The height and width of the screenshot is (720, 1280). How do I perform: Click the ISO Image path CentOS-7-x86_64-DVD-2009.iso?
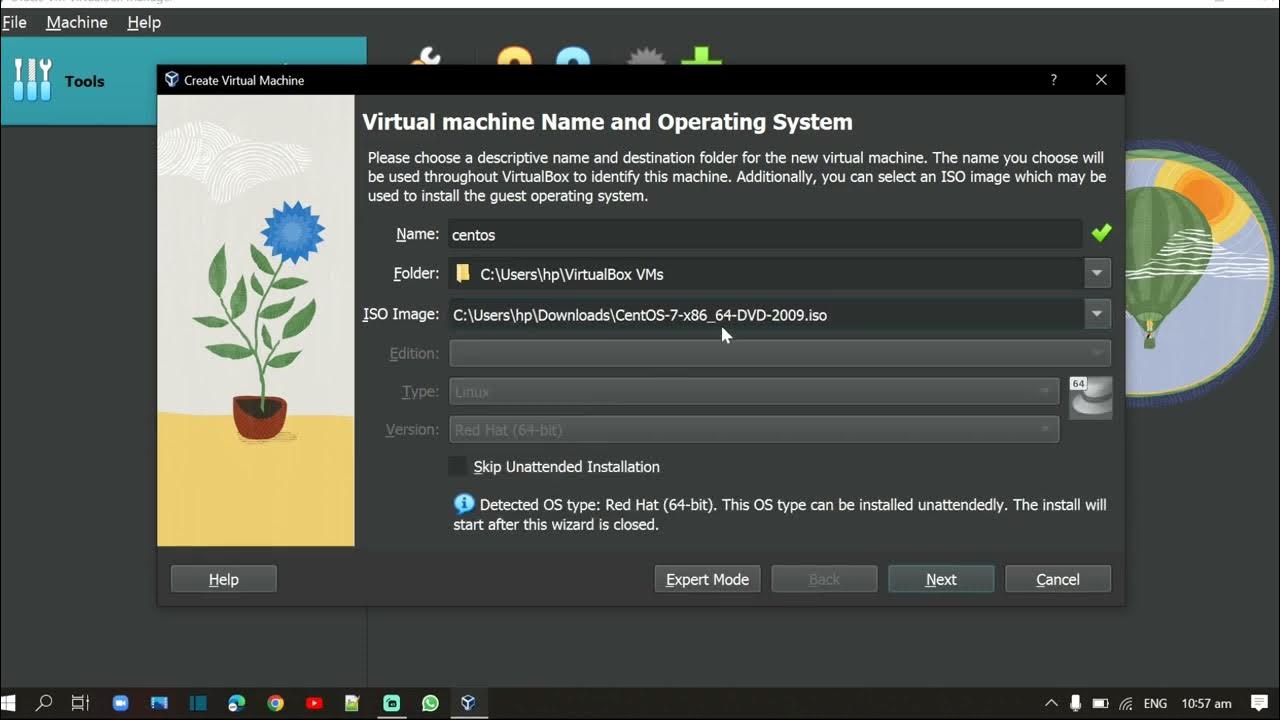tap(640, 315)
